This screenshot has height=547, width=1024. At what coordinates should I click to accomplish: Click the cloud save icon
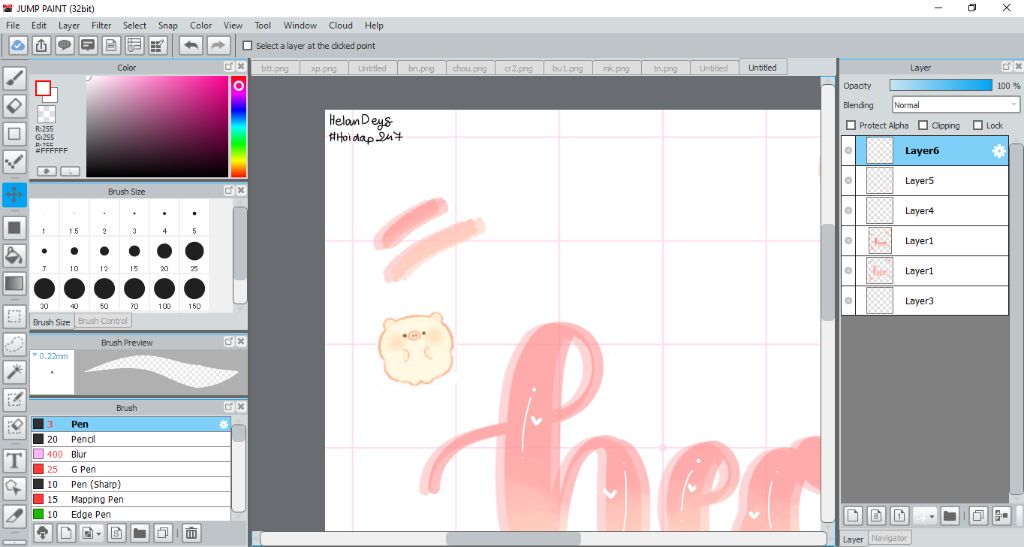click(18, 46)
